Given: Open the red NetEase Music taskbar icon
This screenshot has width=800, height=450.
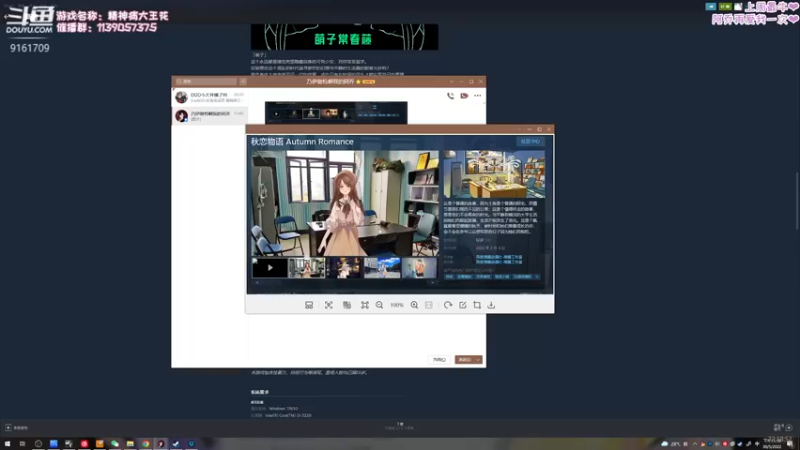Looking at the screenshot, I should click(x=84, y=444).
